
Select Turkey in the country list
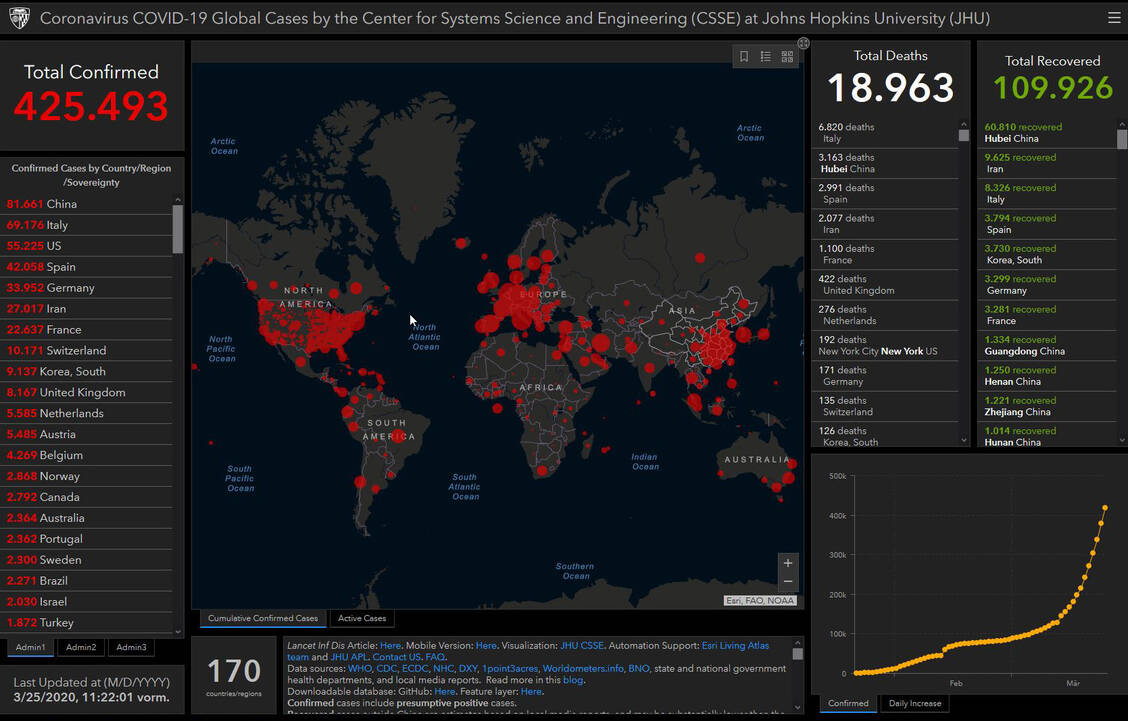[87, 622]
